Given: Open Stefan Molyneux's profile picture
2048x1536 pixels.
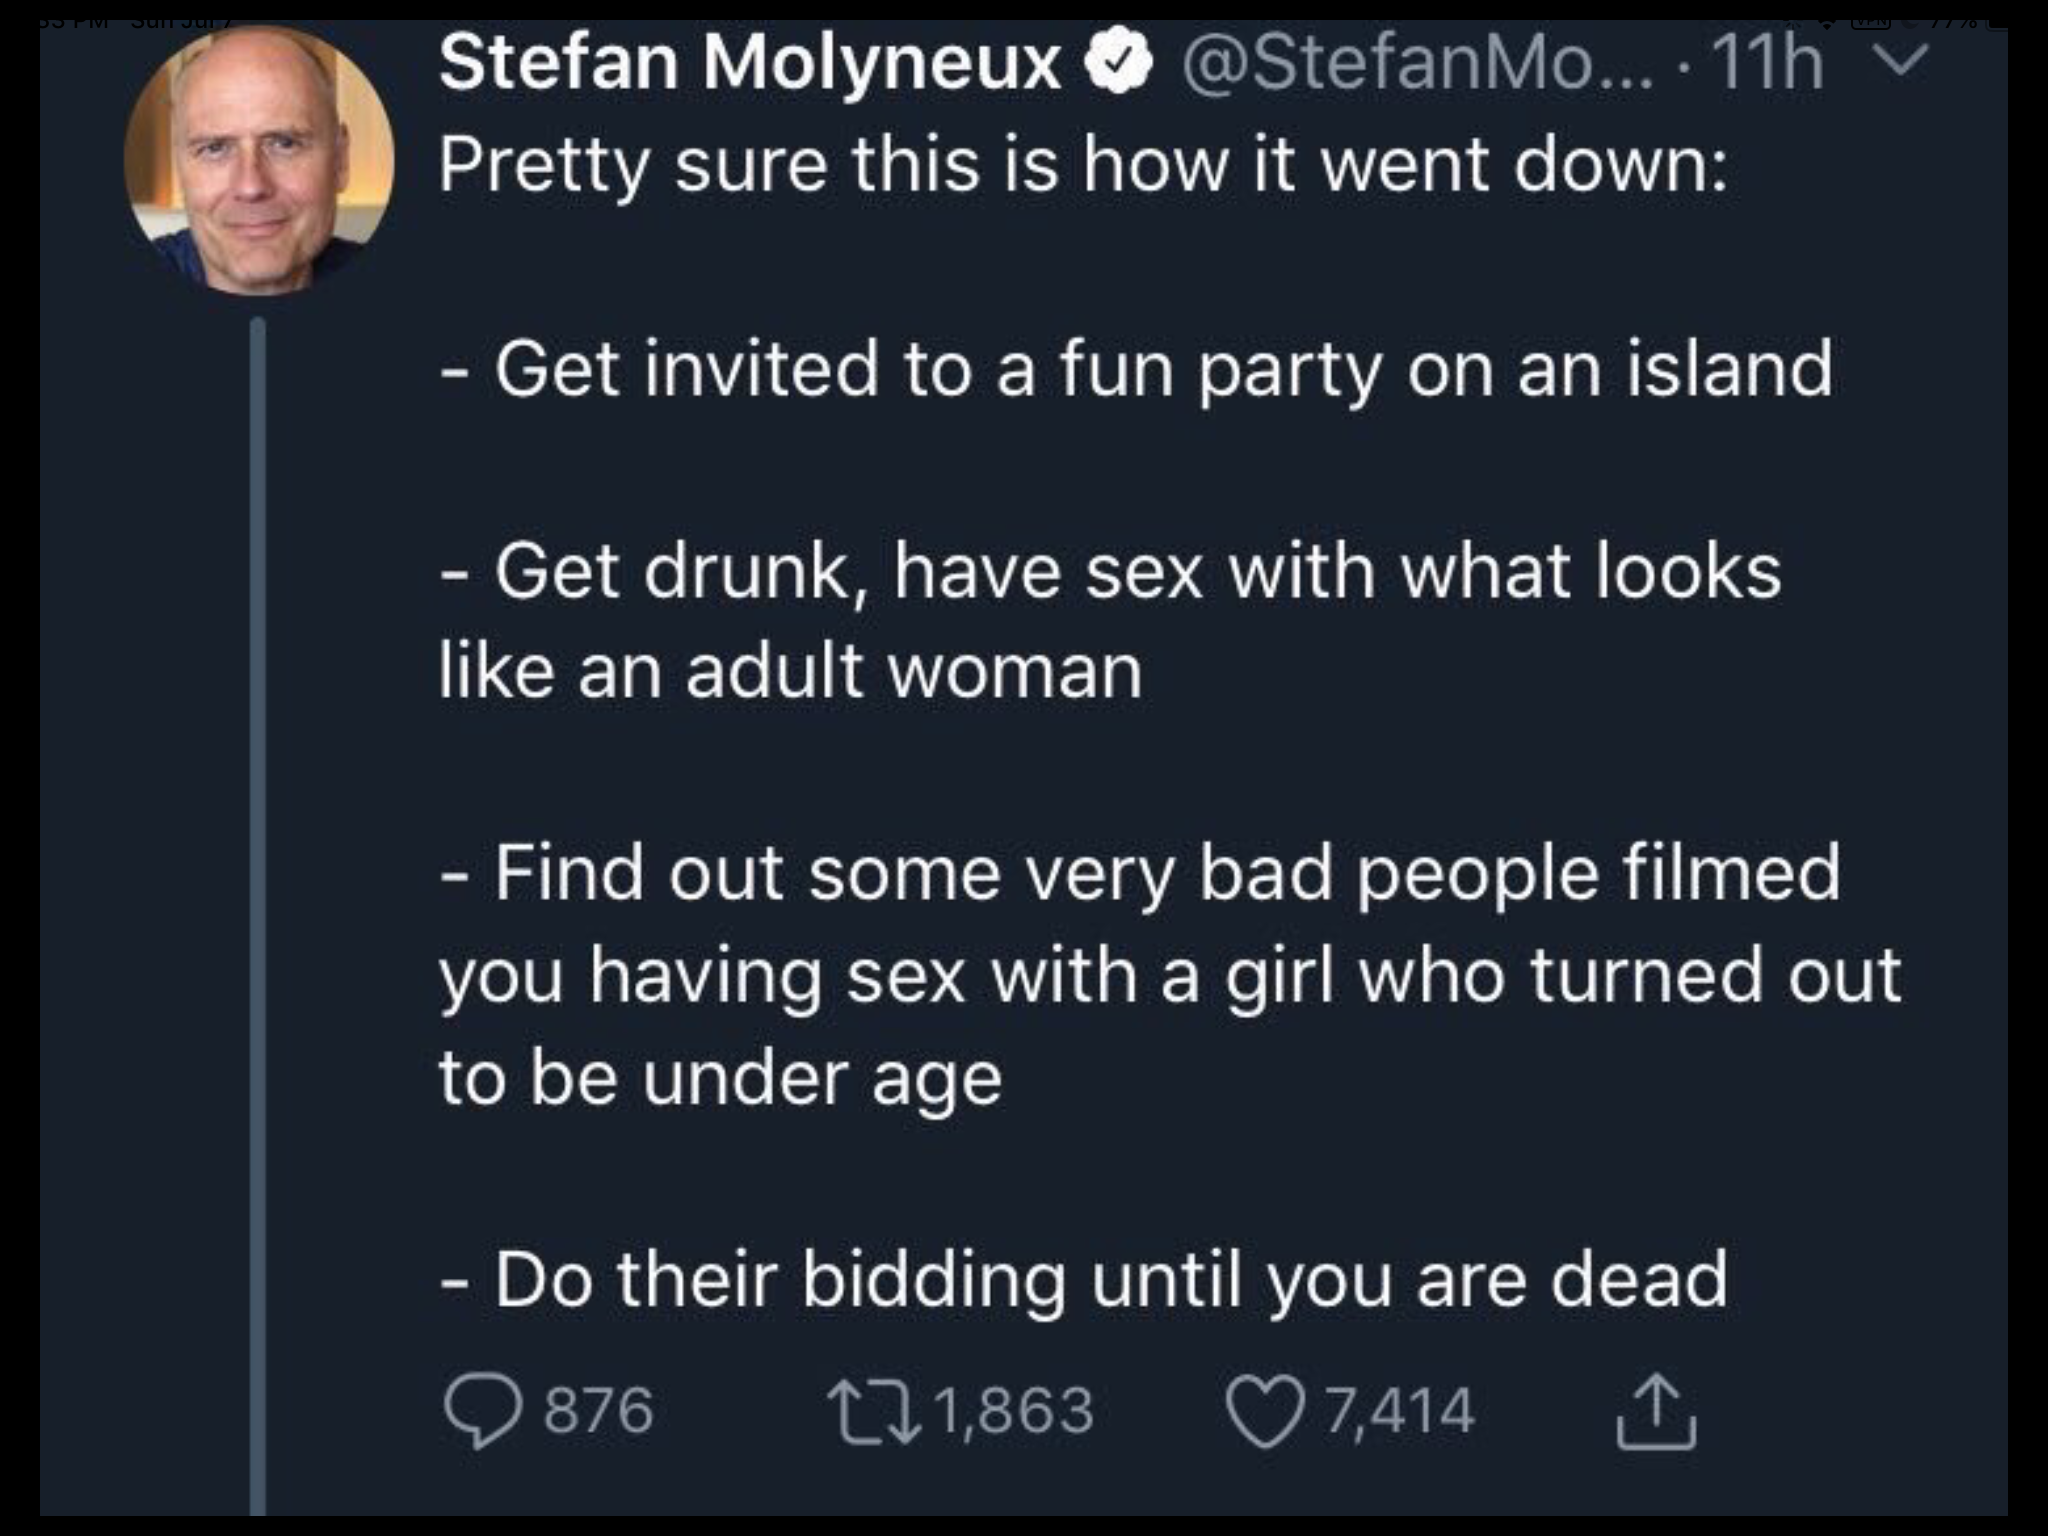Looking at the screenshot, I should (259, 160).
